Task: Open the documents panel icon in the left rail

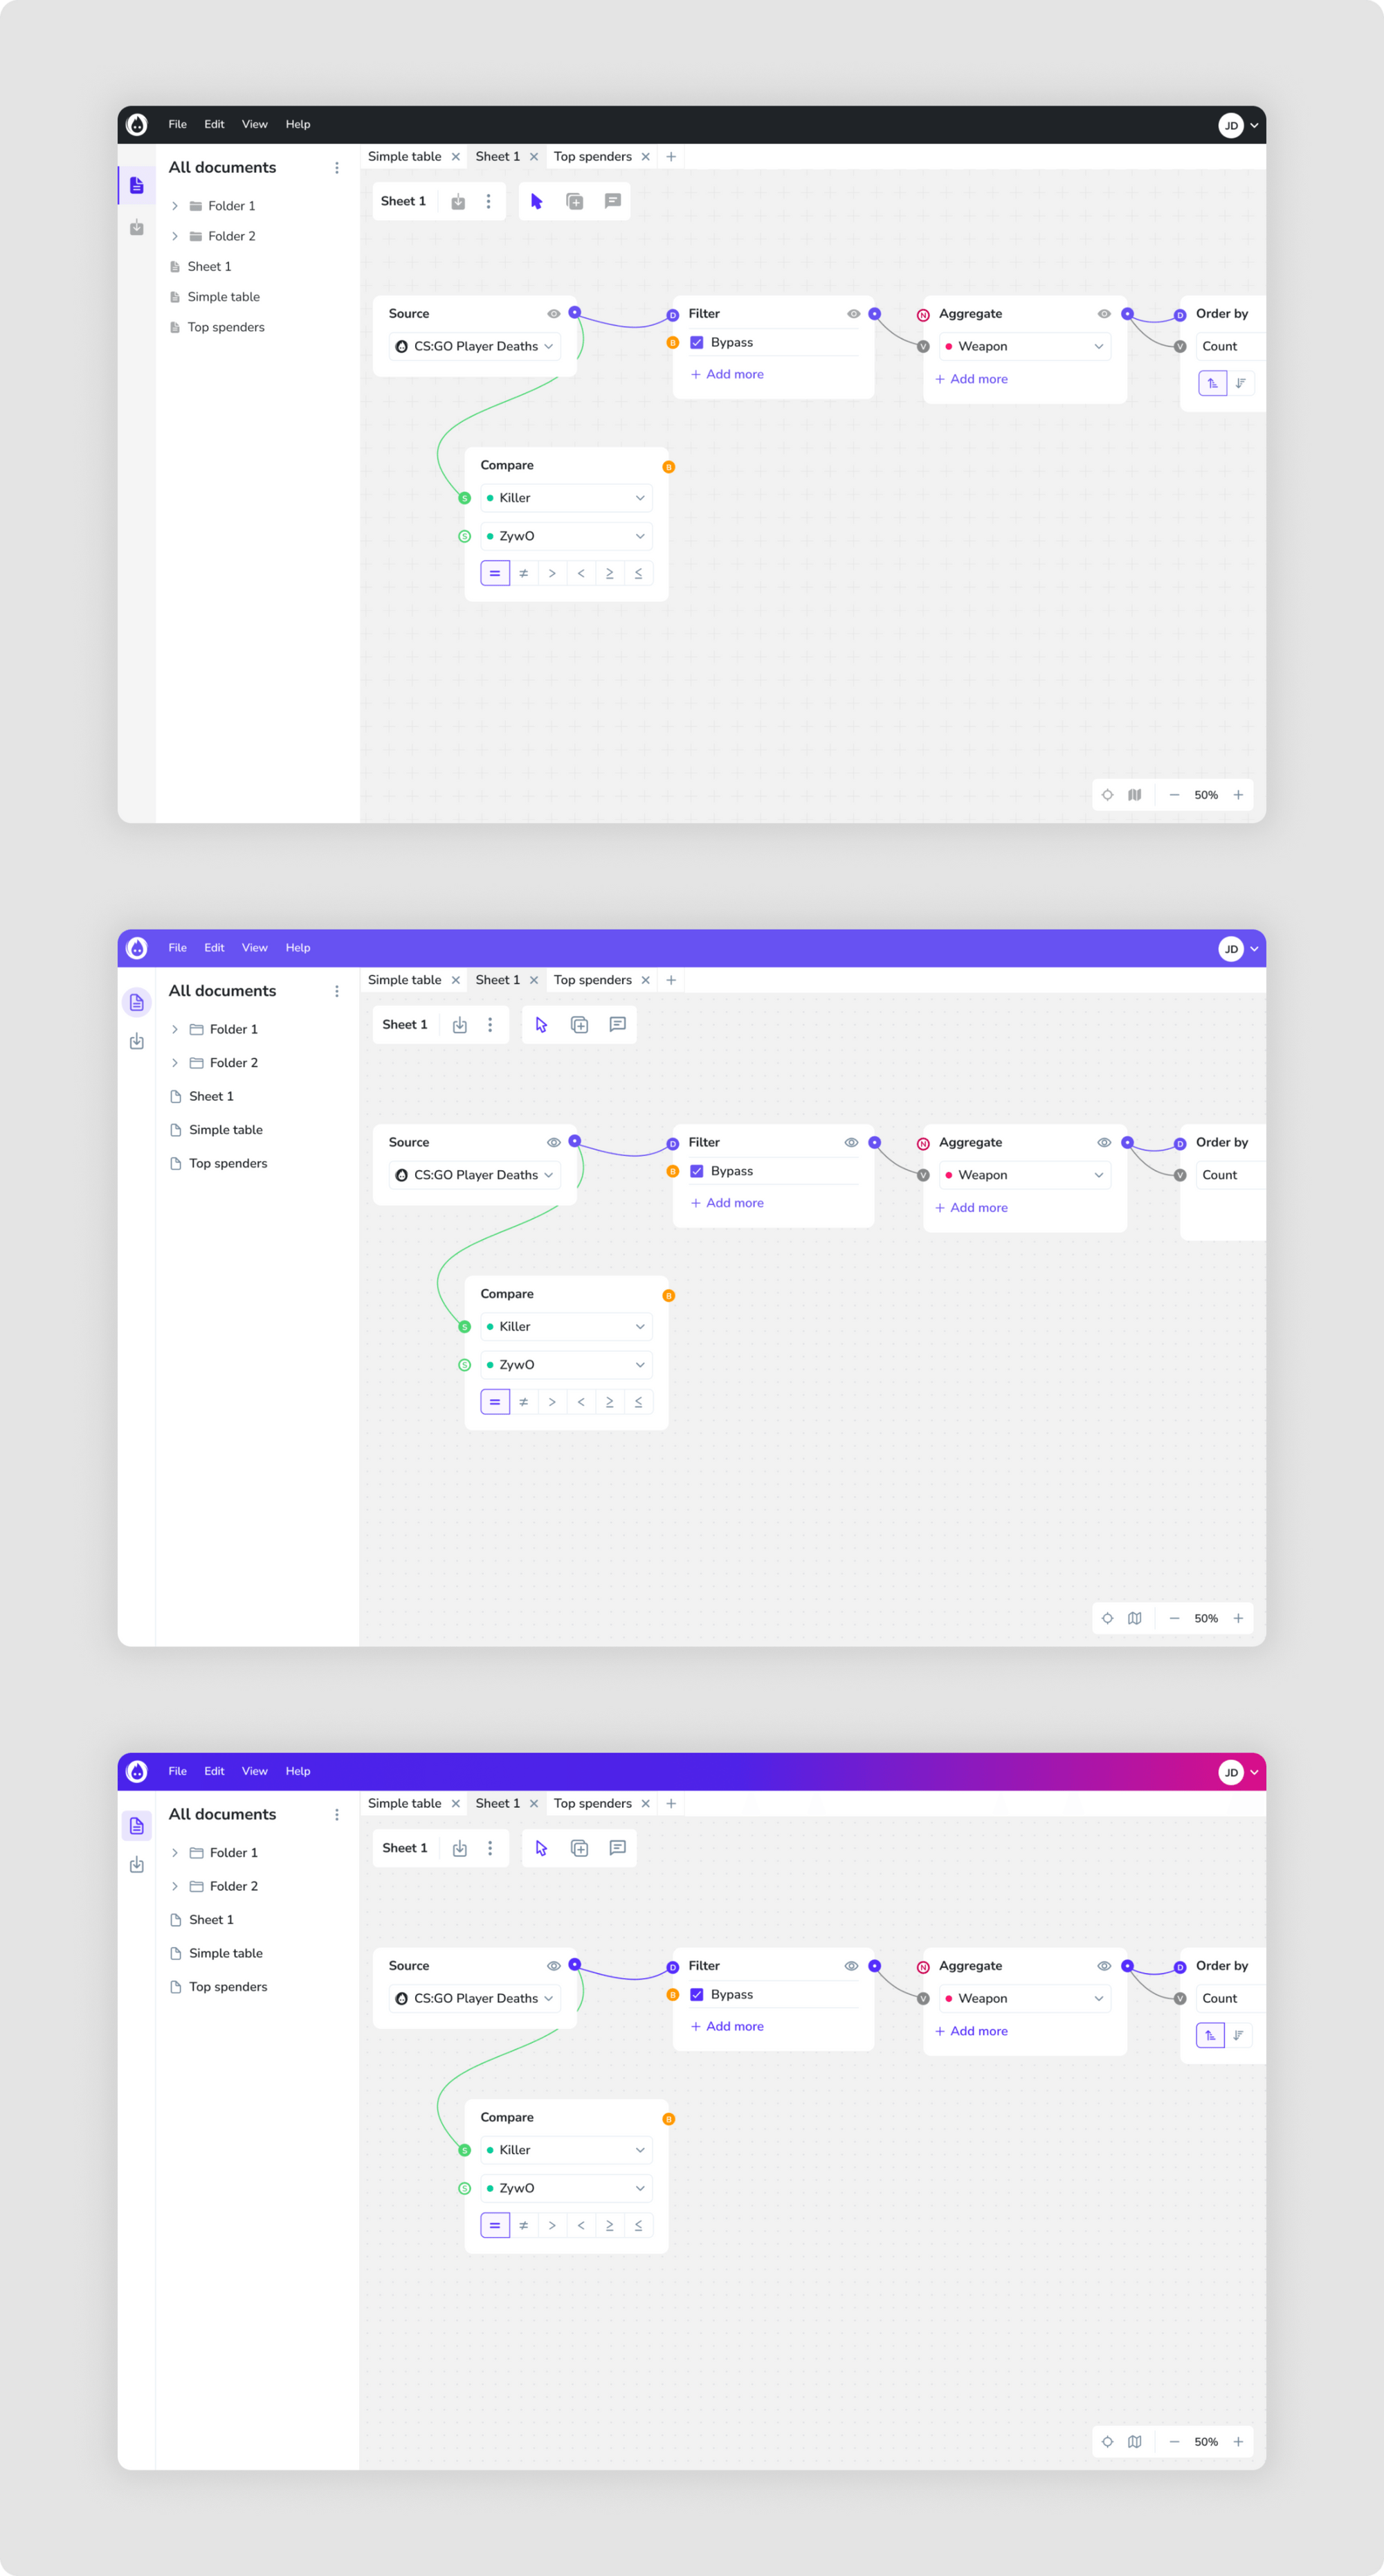Action: click(x=137, y=184)
